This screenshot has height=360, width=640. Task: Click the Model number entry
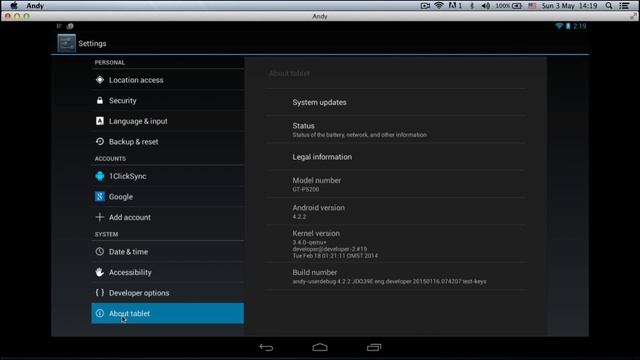tap(396, 184)
